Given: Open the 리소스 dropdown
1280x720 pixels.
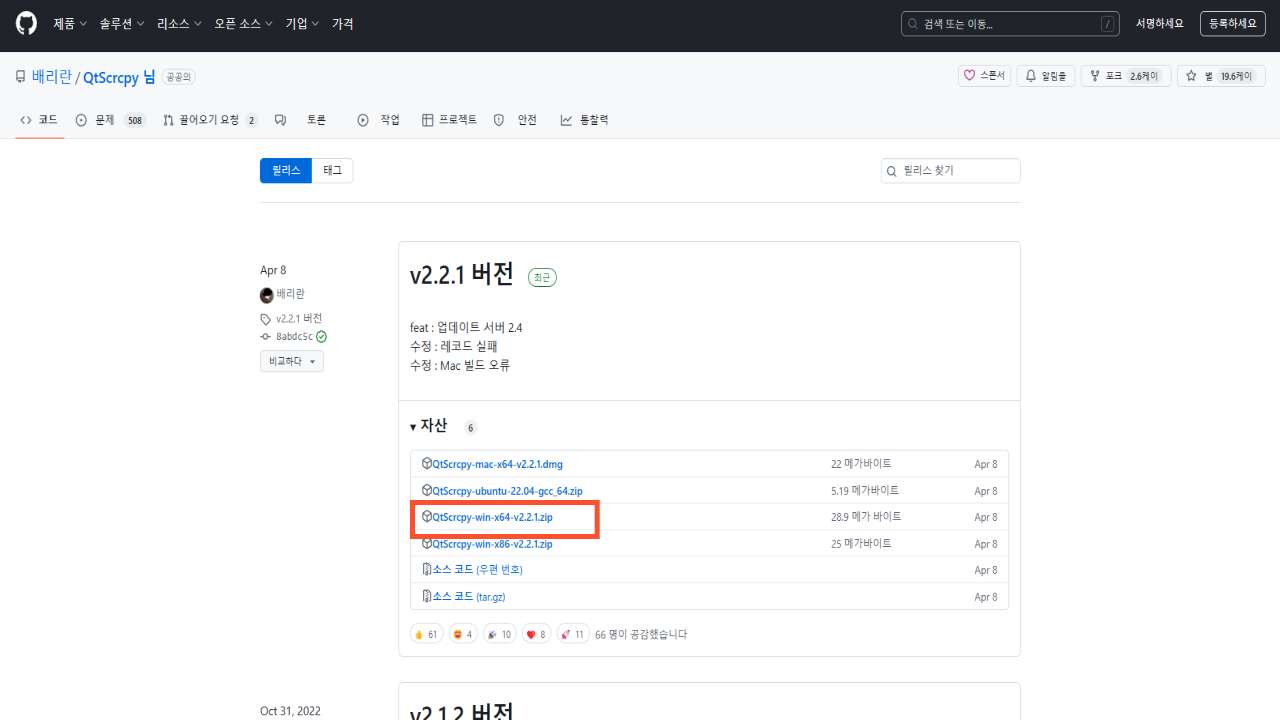Looking at the screenshot, I should (179, 24).
